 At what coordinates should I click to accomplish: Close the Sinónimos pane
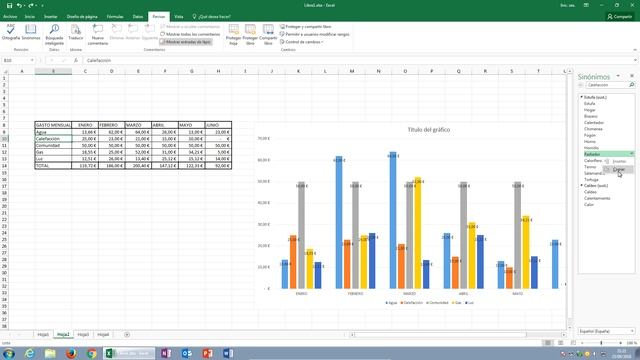632,76
